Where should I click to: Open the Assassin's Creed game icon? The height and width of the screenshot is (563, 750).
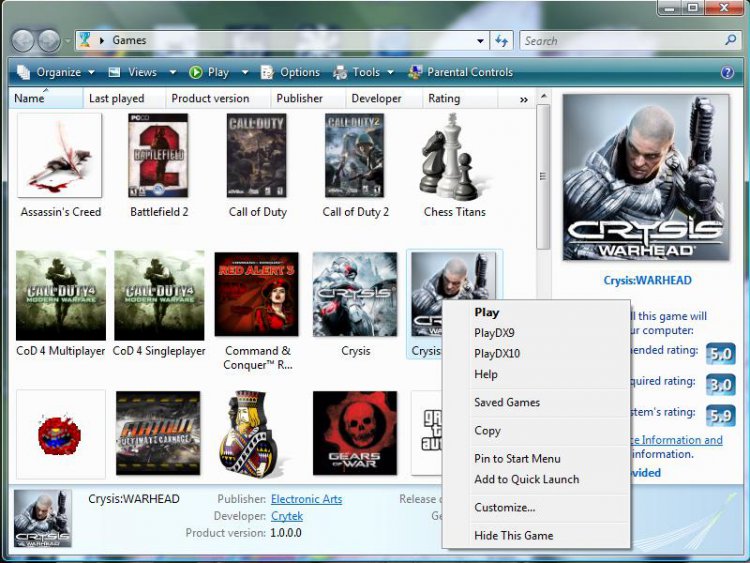tap(60, 155)
